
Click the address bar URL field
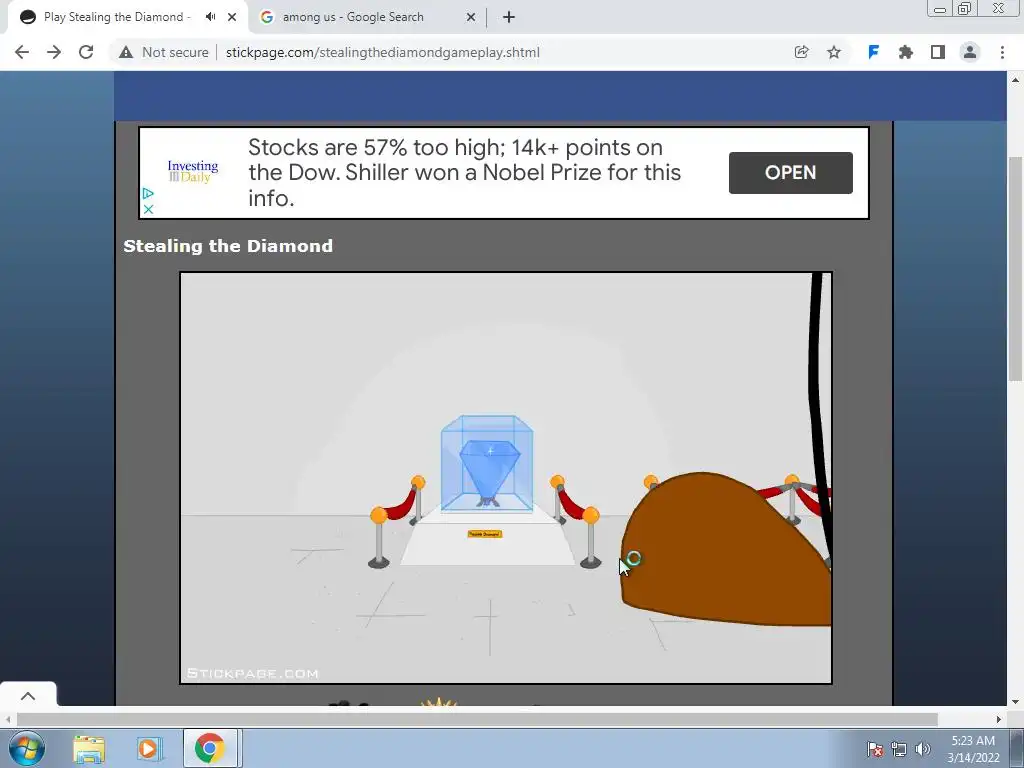(383, 52)
